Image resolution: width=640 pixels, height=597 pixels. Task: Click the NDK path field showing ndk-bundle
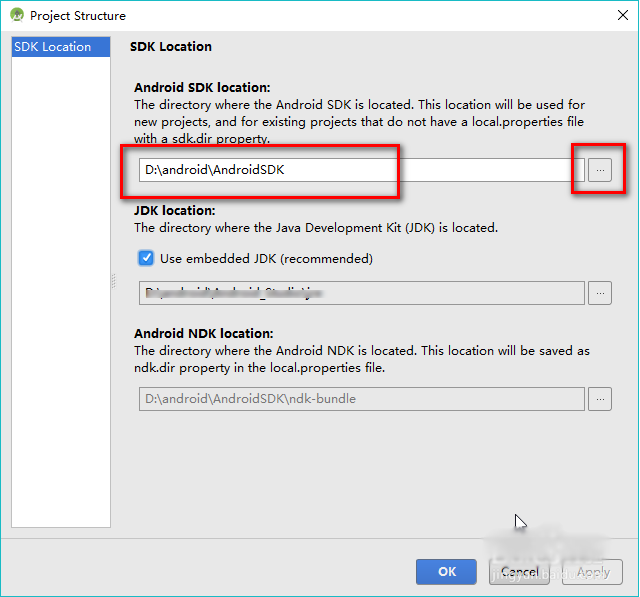tap(360, 399)
